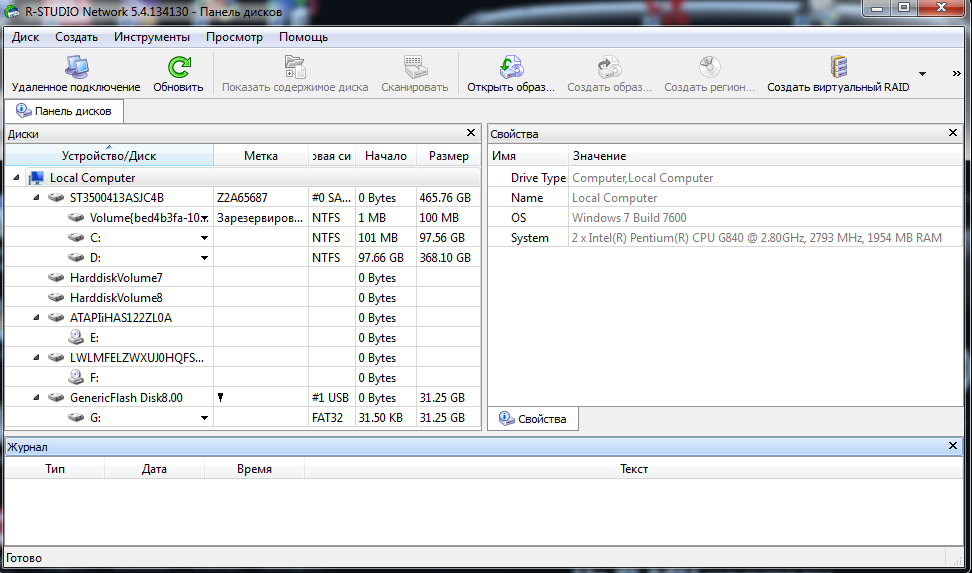This screenshot has height=573, width=972.
Task: Sort by Начало column header
Action: click(386, 156)
